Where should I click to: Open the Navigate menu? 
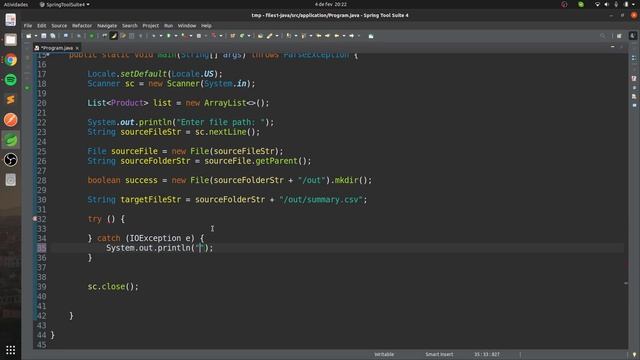tap(107, 25)
